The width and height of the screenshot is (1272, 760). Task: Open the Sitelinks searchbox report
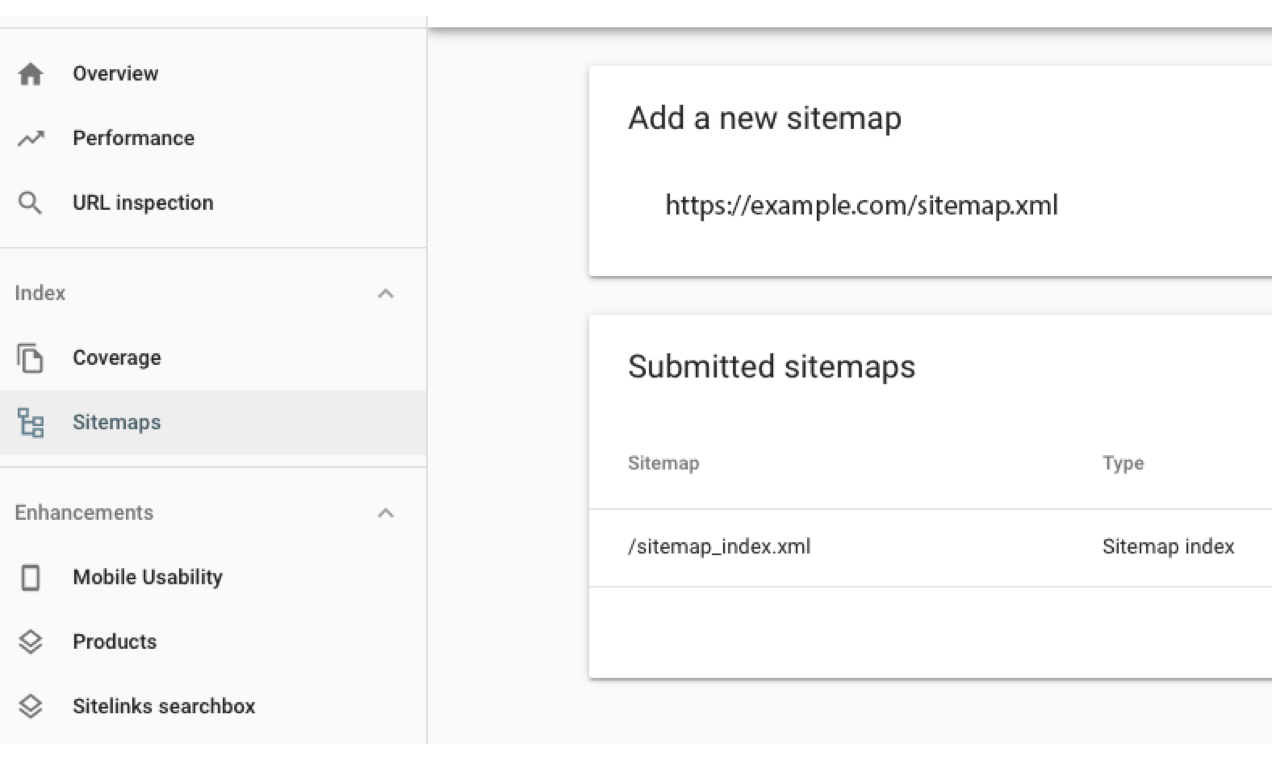pos(213,706)
